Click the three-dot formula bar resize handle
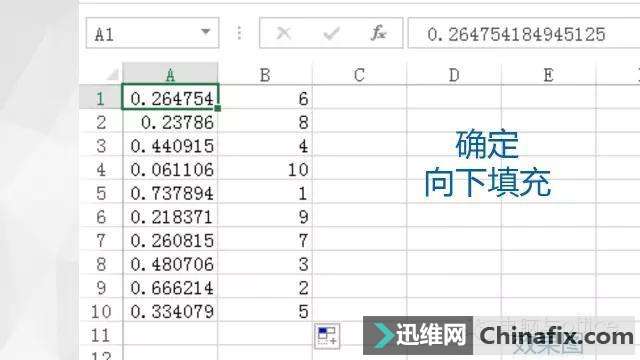The height and width of the screenshot is (360, 640). 239,33
